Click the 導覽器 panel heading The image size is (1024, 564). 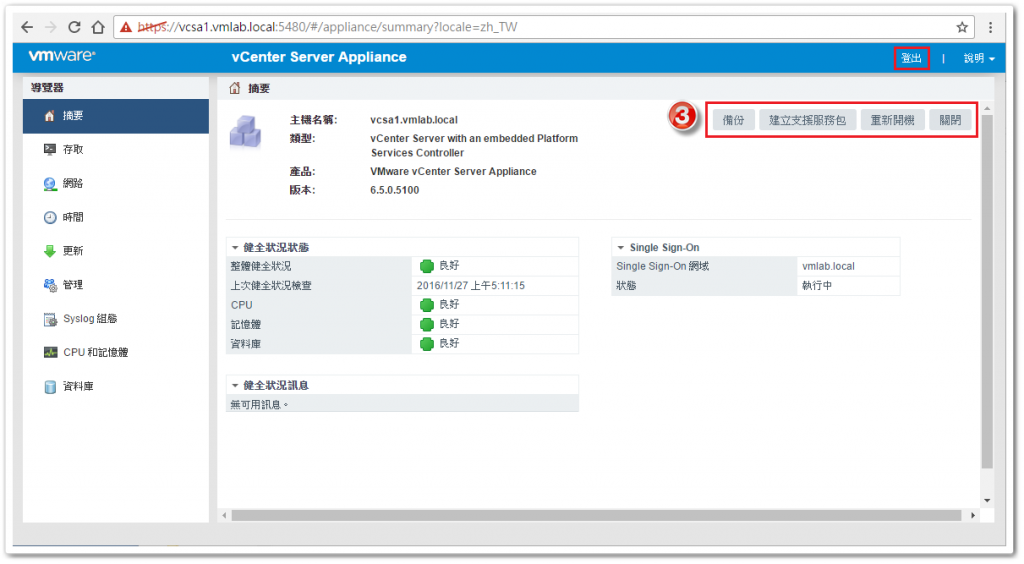click(47, 87)
